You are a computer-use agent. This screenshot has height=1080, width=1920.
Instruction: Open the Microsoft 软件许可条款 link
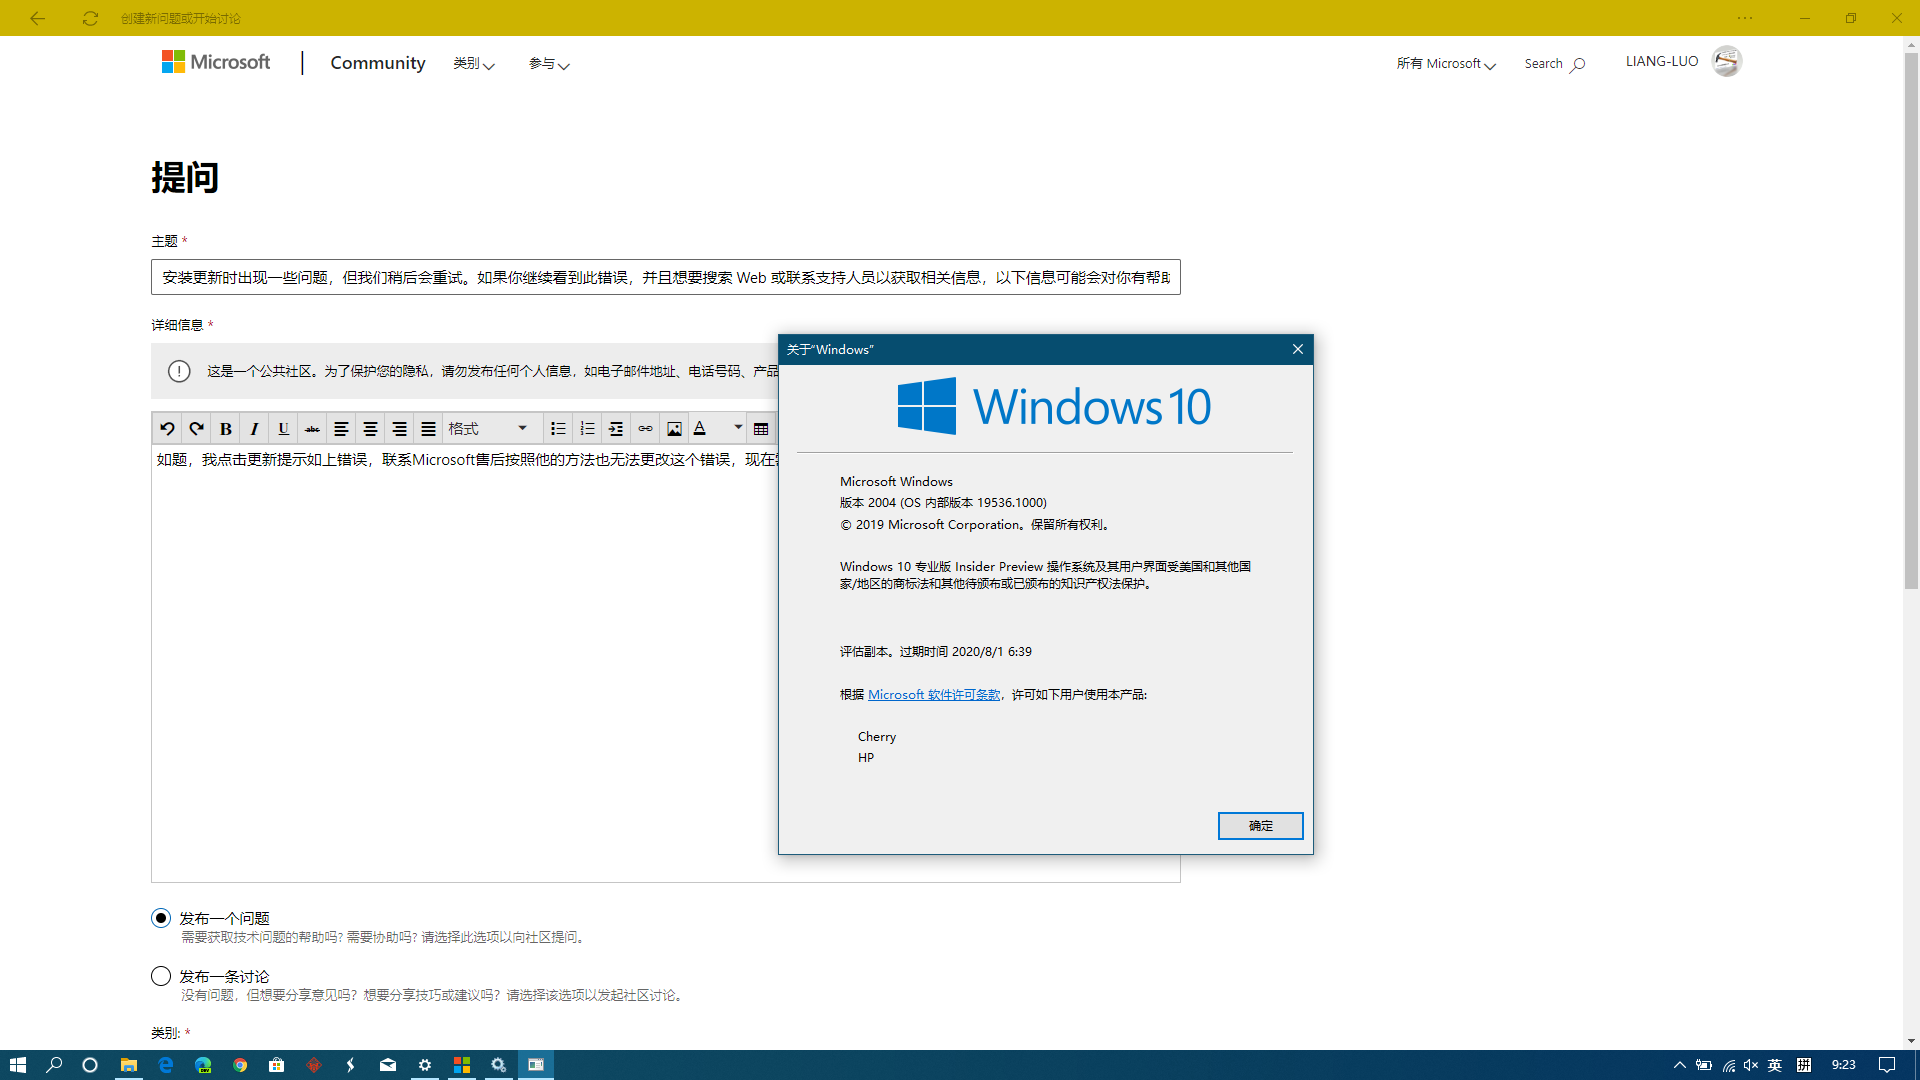pos(934,694)
